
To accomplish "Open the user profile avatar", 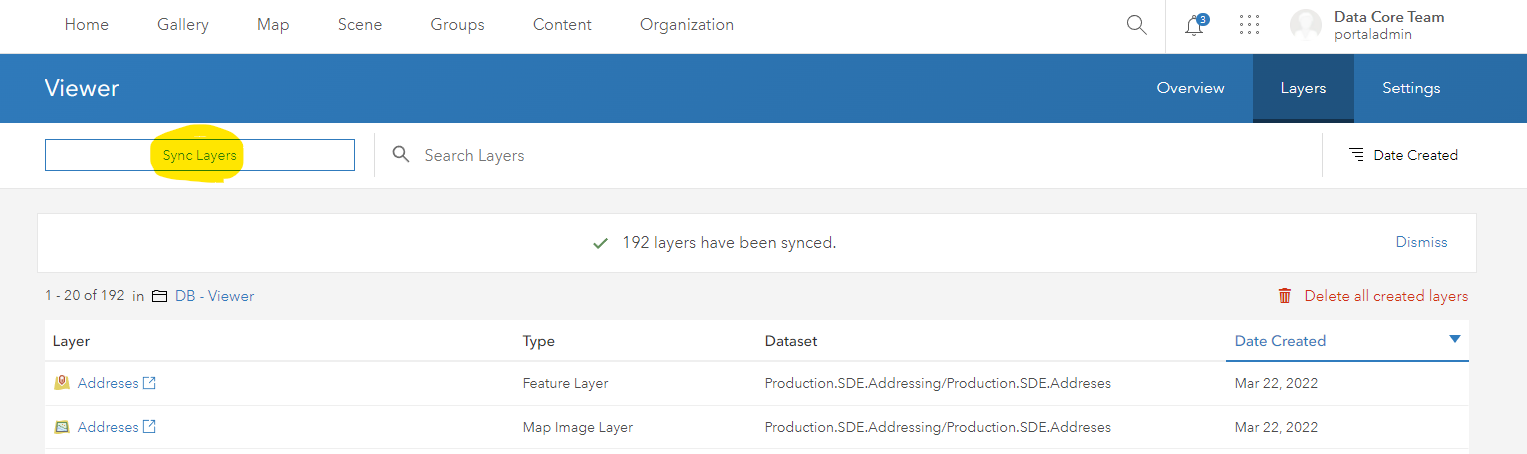I will tap(1306, 25).
